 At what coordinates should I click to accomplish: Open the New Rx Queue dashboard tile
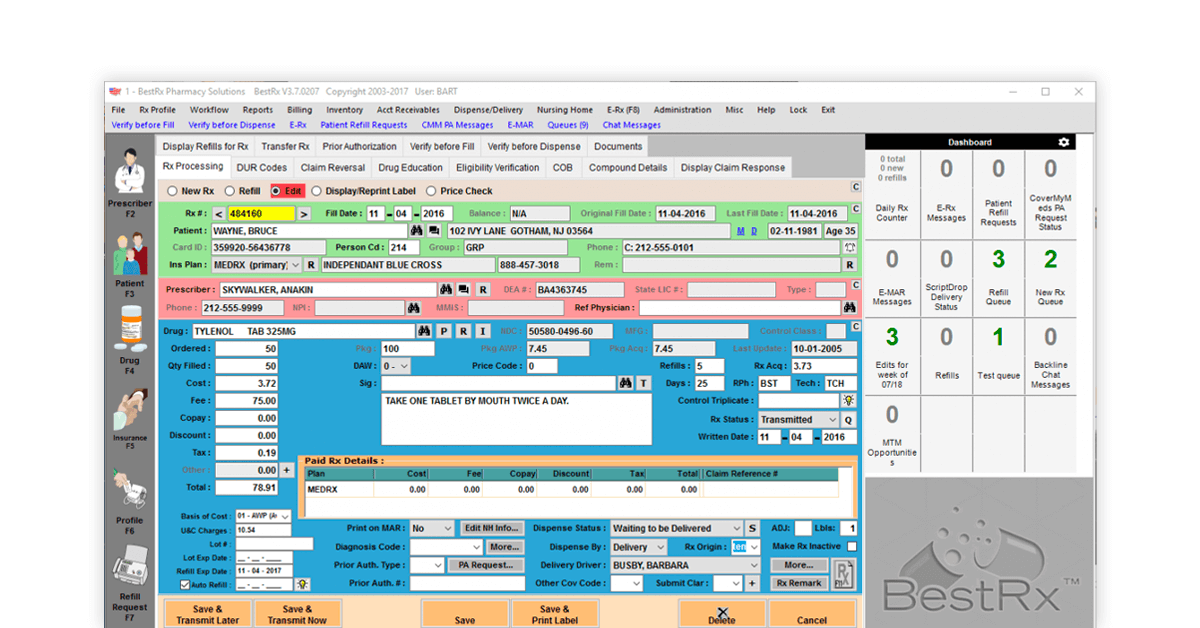click(x=1050, y=279)
